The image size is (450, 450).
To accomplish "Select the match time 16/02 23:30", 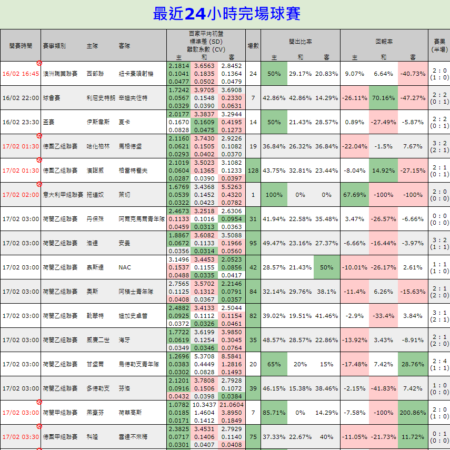I will pyautogui.click(x=21, y=122).
